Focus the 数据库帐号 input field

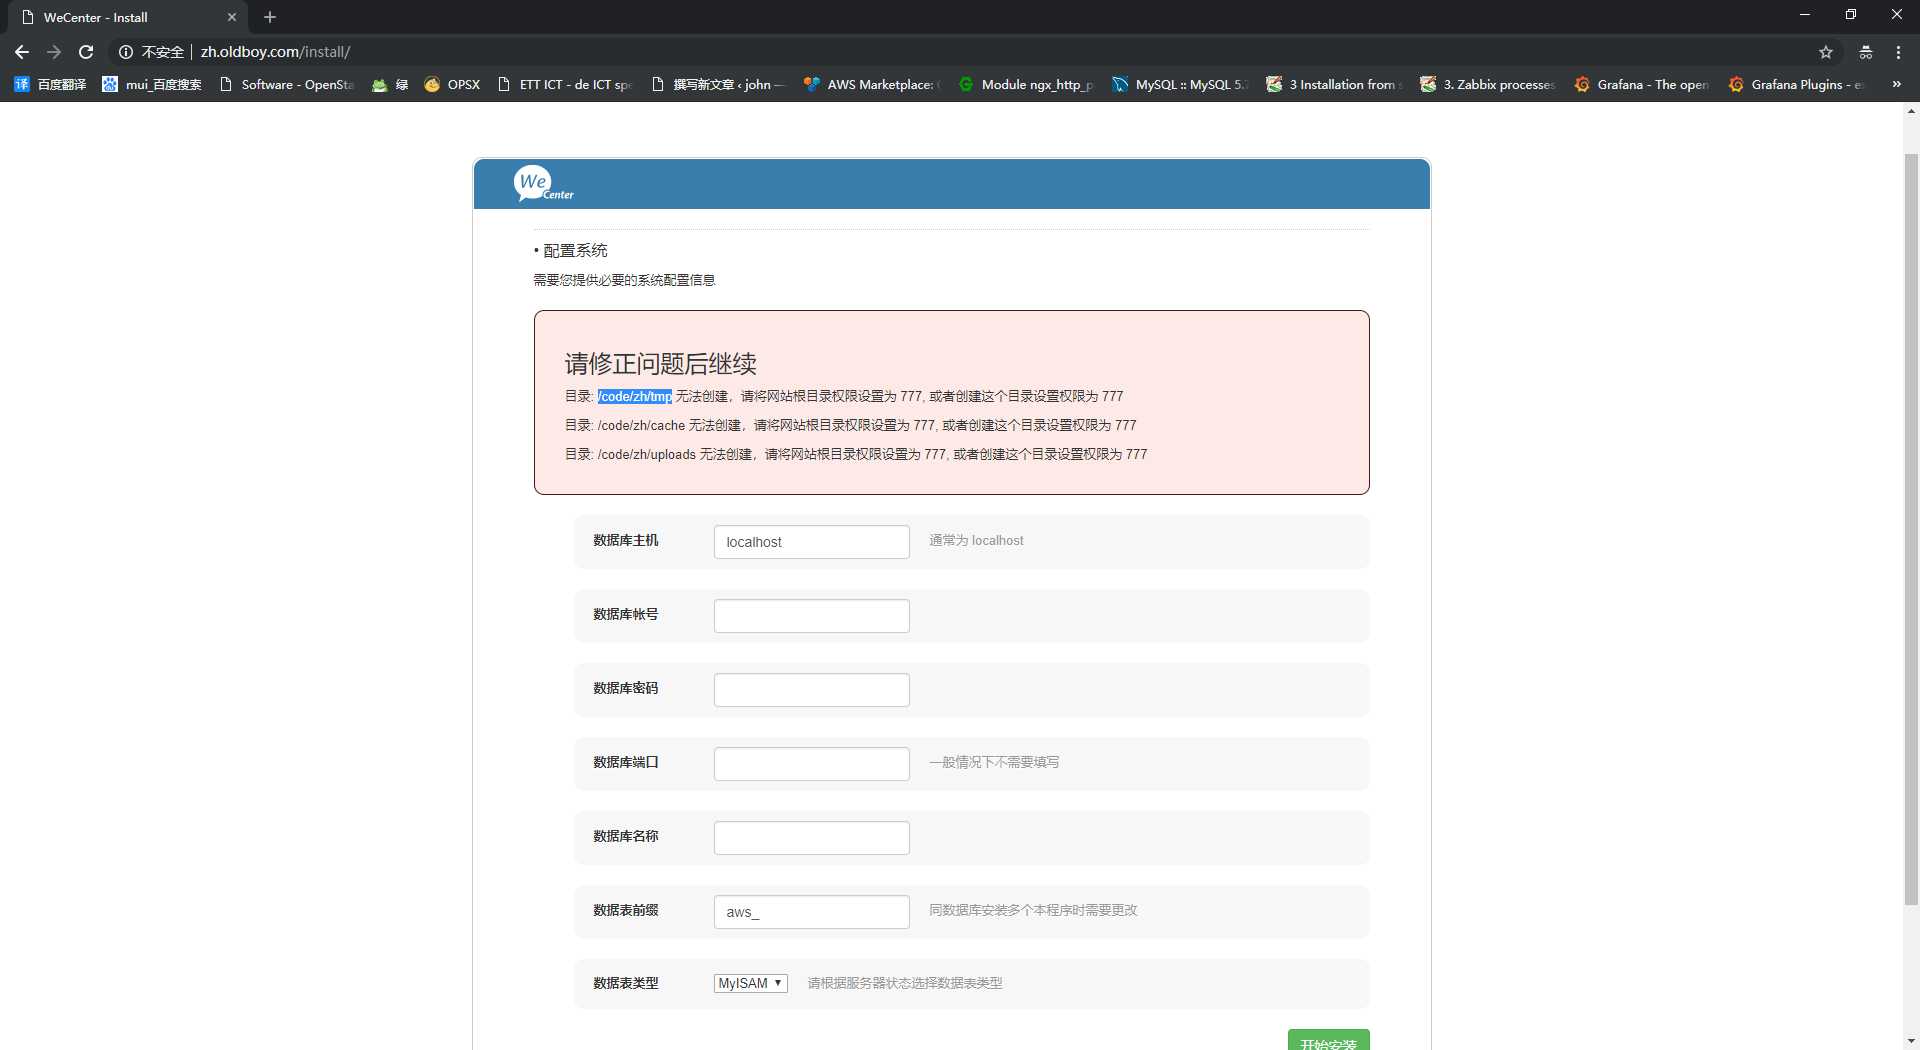(811, 616)
